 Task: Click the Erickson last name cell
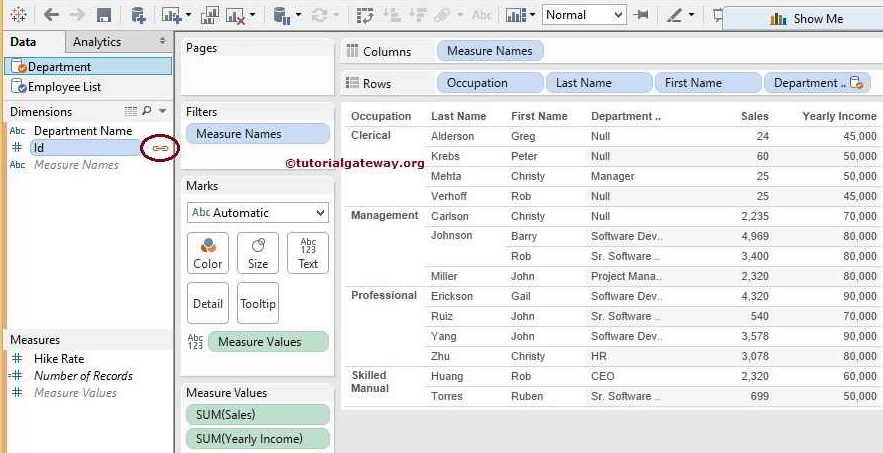coord(452,296)
